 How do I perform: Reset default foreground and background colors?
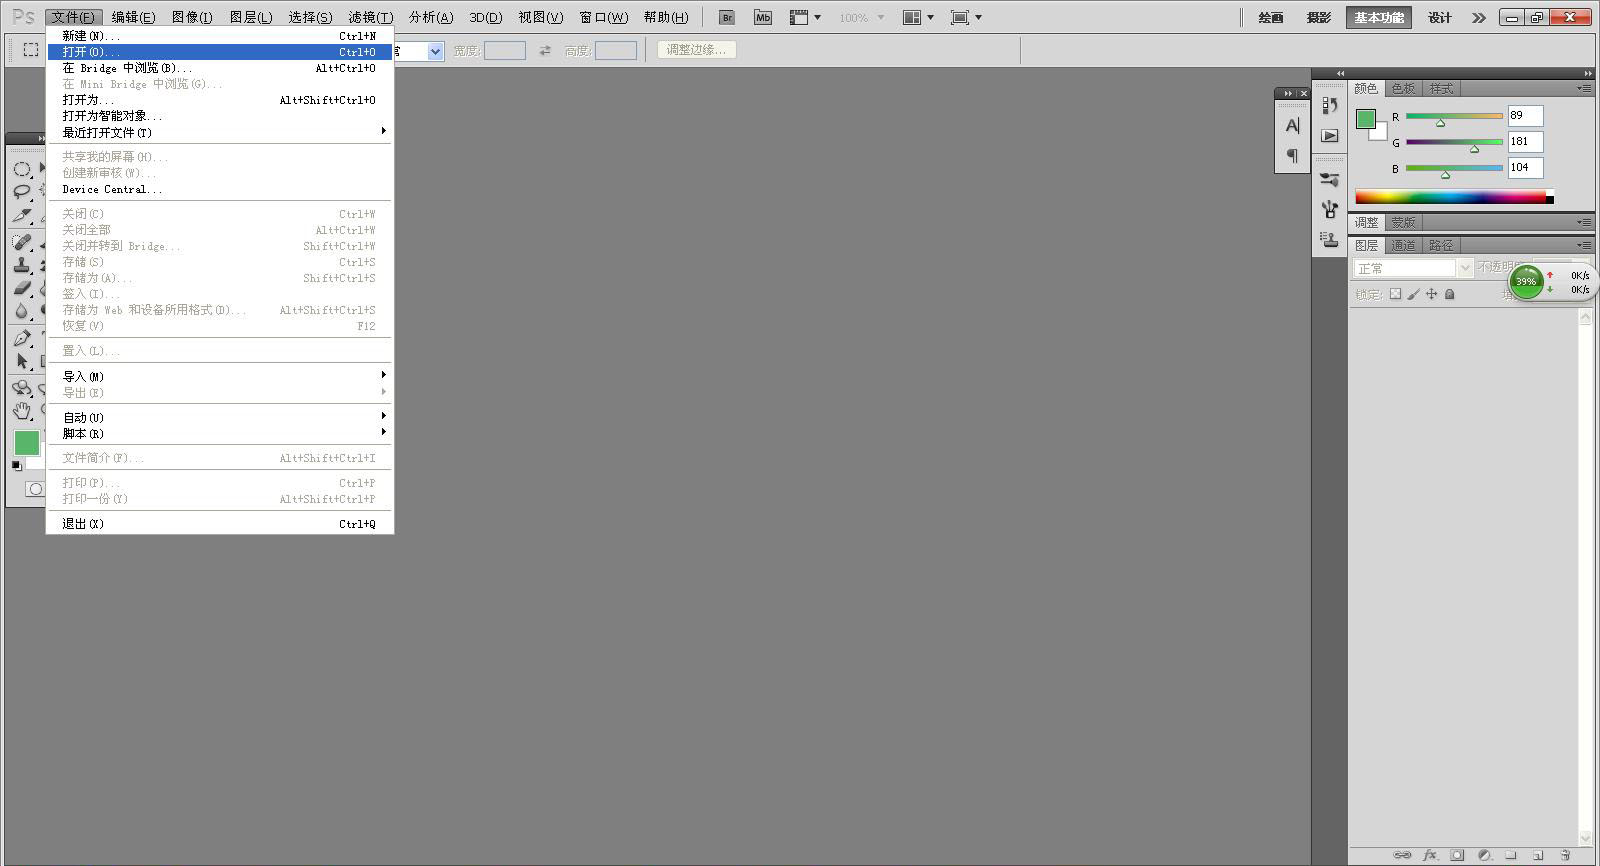pos(17,465)
